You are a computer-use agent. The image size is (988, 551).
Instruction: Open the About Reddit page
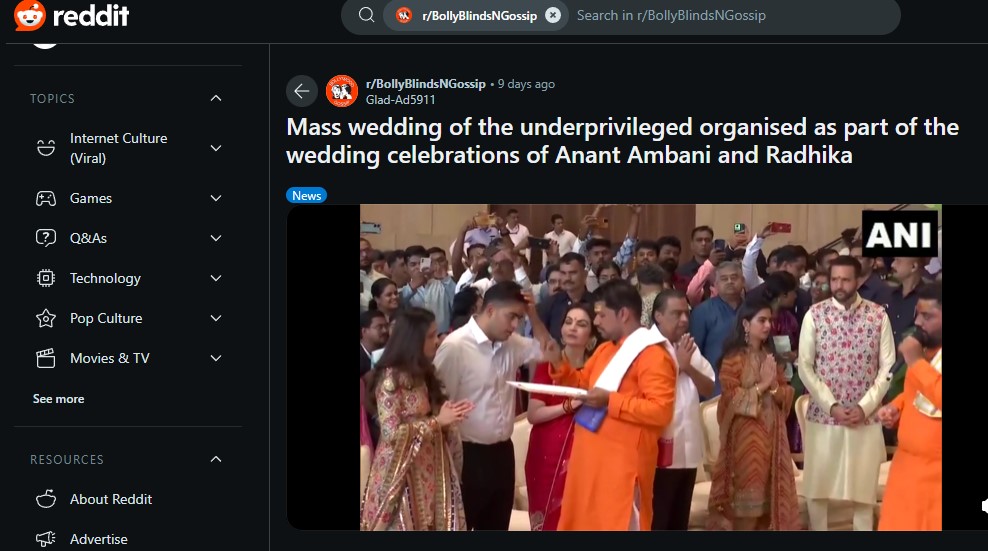[x=110, y=499]
